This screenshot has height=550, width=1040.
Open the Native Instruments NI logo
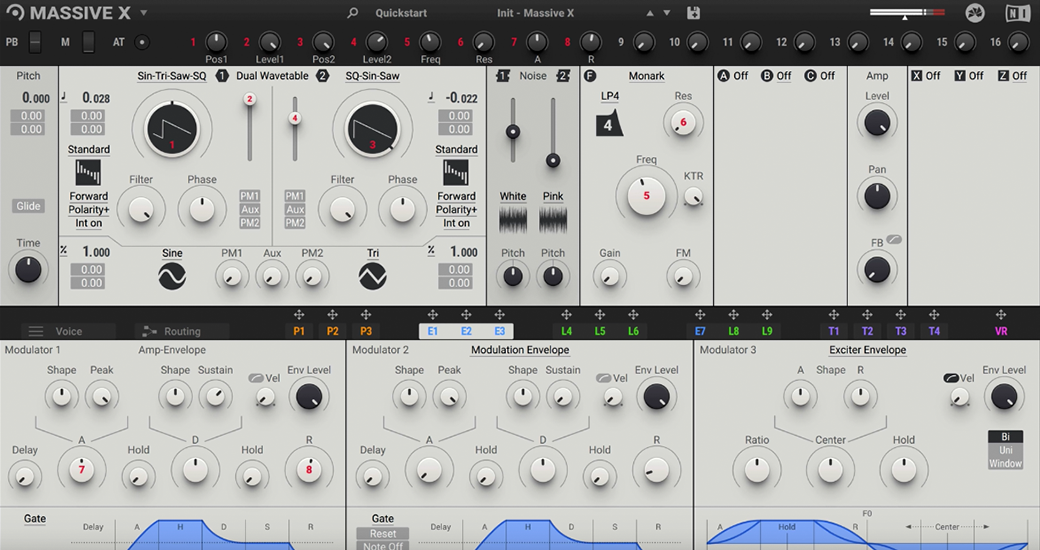(1017, 13)
